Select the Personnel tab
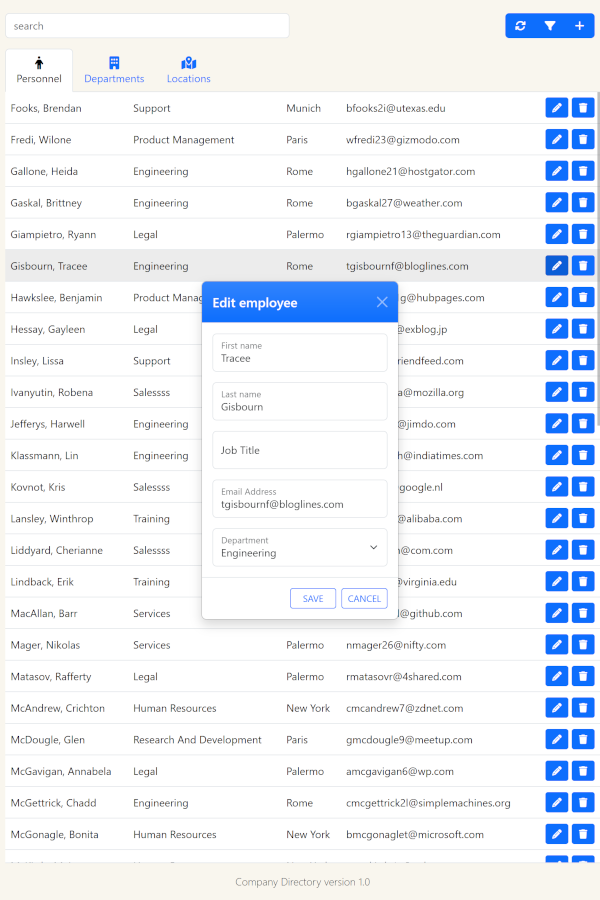This screenshot has height=900, width=600. pos(39,70)
